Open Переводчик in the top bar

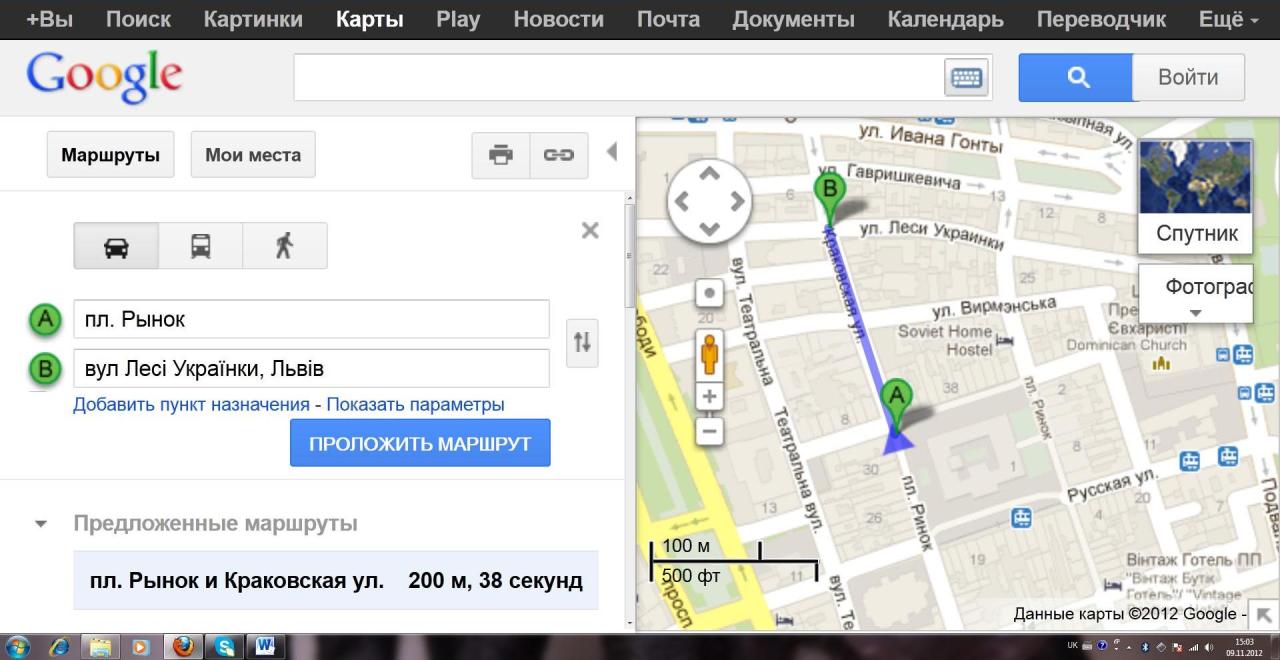tap(1101, 19)
